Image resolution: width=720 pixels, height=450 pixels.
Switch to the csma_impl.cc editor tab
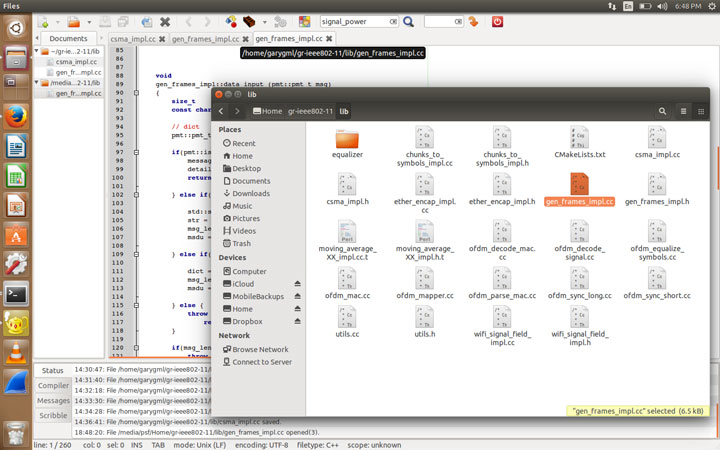click(133, 39)
